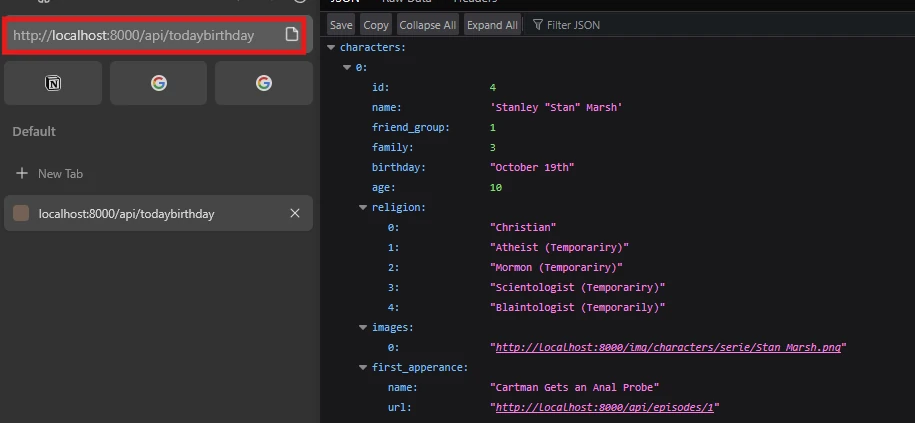Image resolution: width=915 pixels, height=423 pixels.
Task: Click the friend_group value 1
Action: coord(493,127)
